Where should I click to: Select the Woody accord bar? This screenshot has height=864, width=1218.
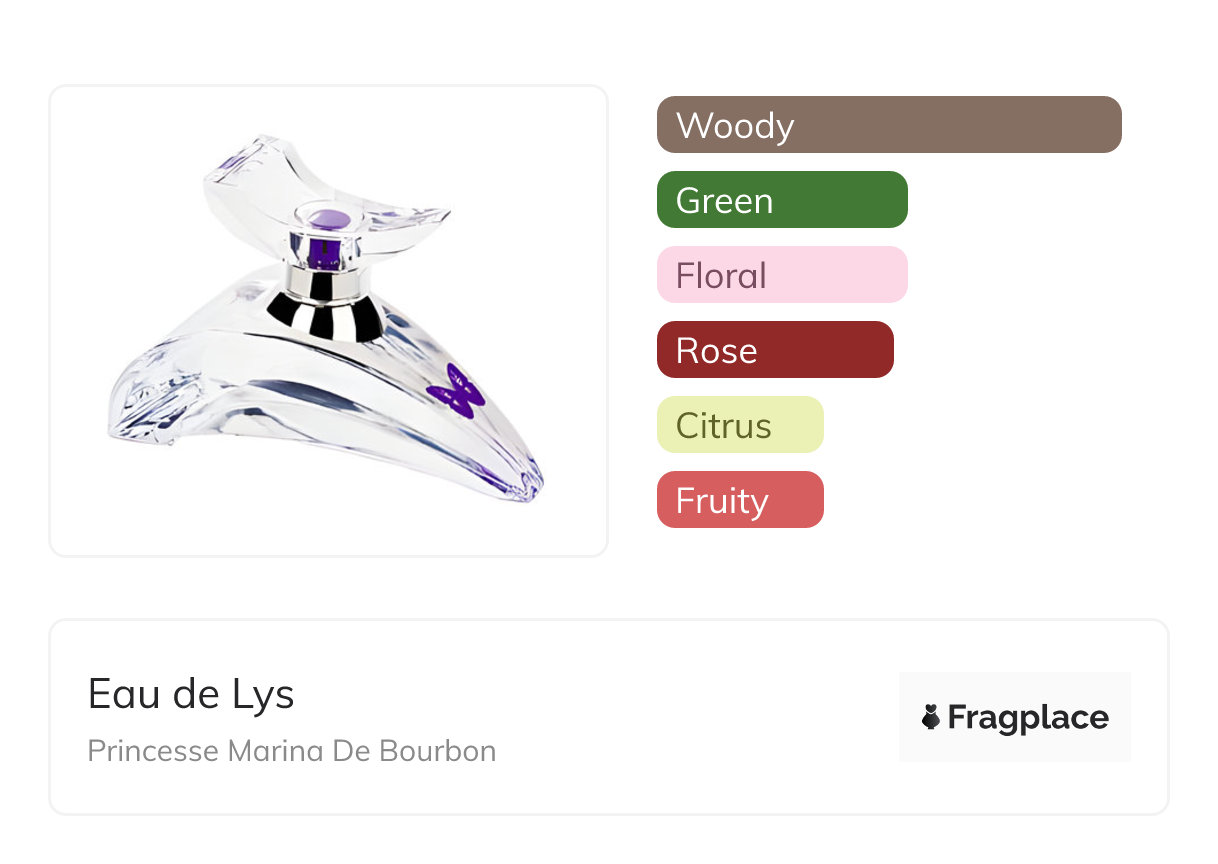tap(888, 125)
